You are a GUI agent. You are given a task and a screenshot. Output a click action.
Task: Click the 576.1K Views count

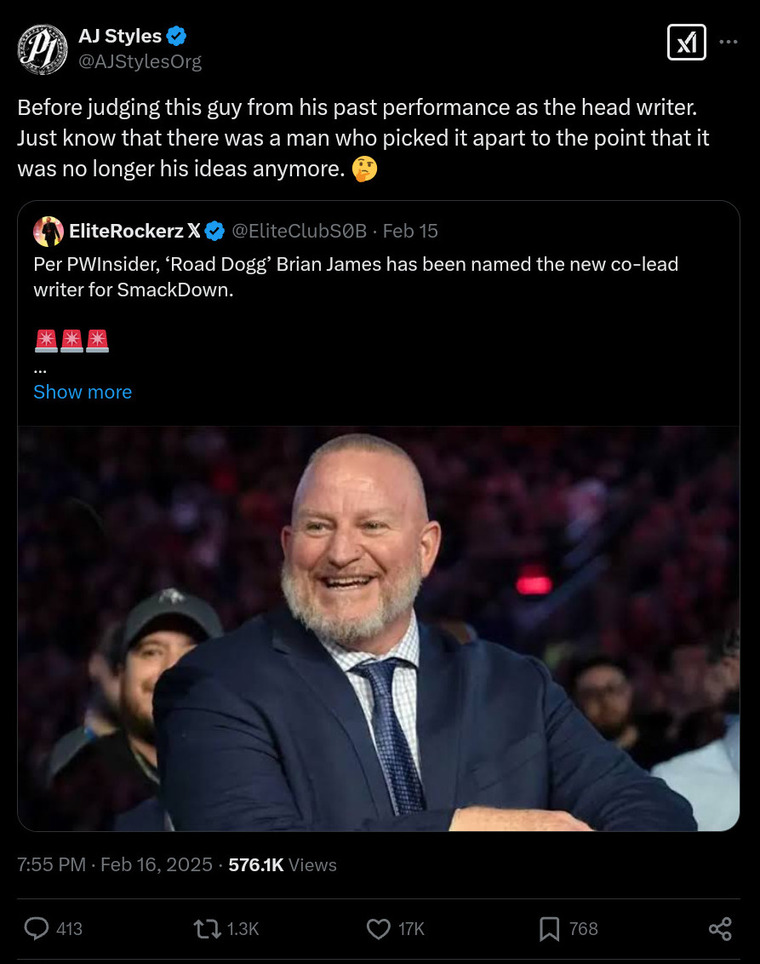282,865
